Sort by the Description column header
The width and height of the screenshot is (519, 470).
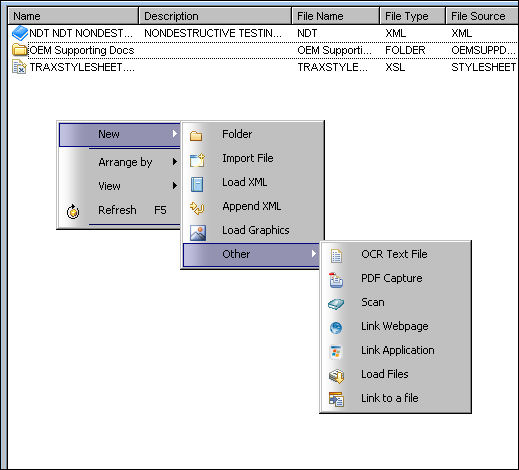215,16
